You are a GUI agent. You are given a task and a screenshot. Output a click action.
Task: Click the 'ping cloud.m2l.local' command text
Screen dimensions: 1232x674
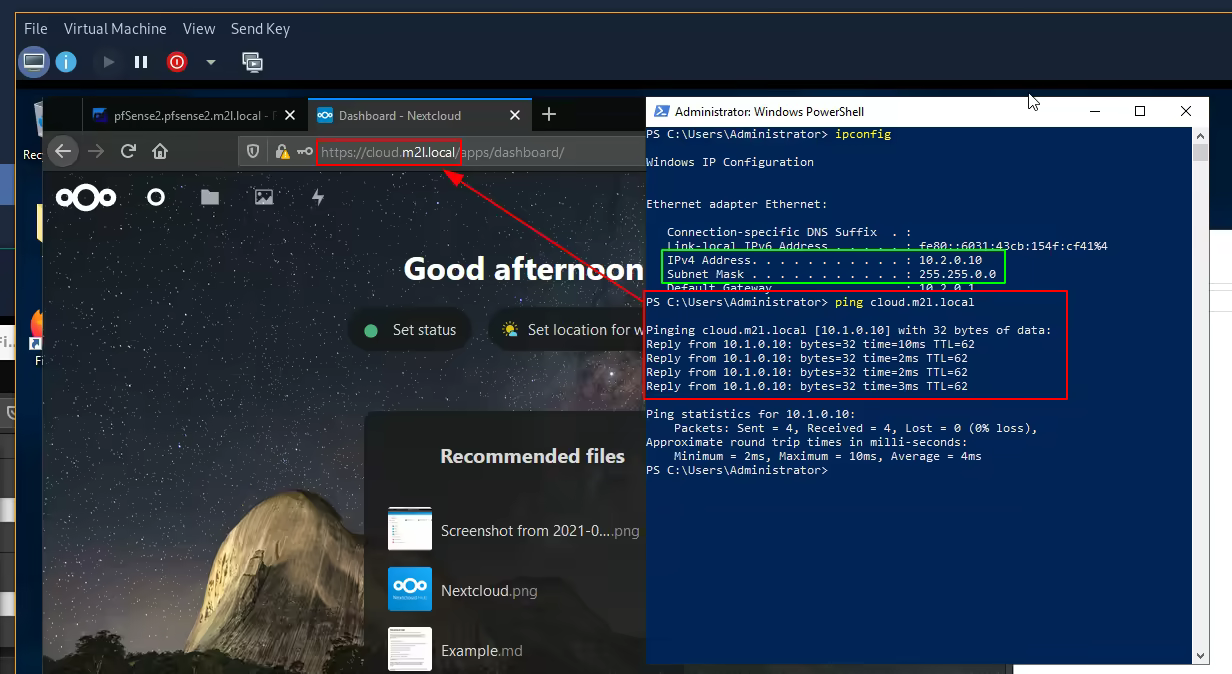(x=904, y=302)
